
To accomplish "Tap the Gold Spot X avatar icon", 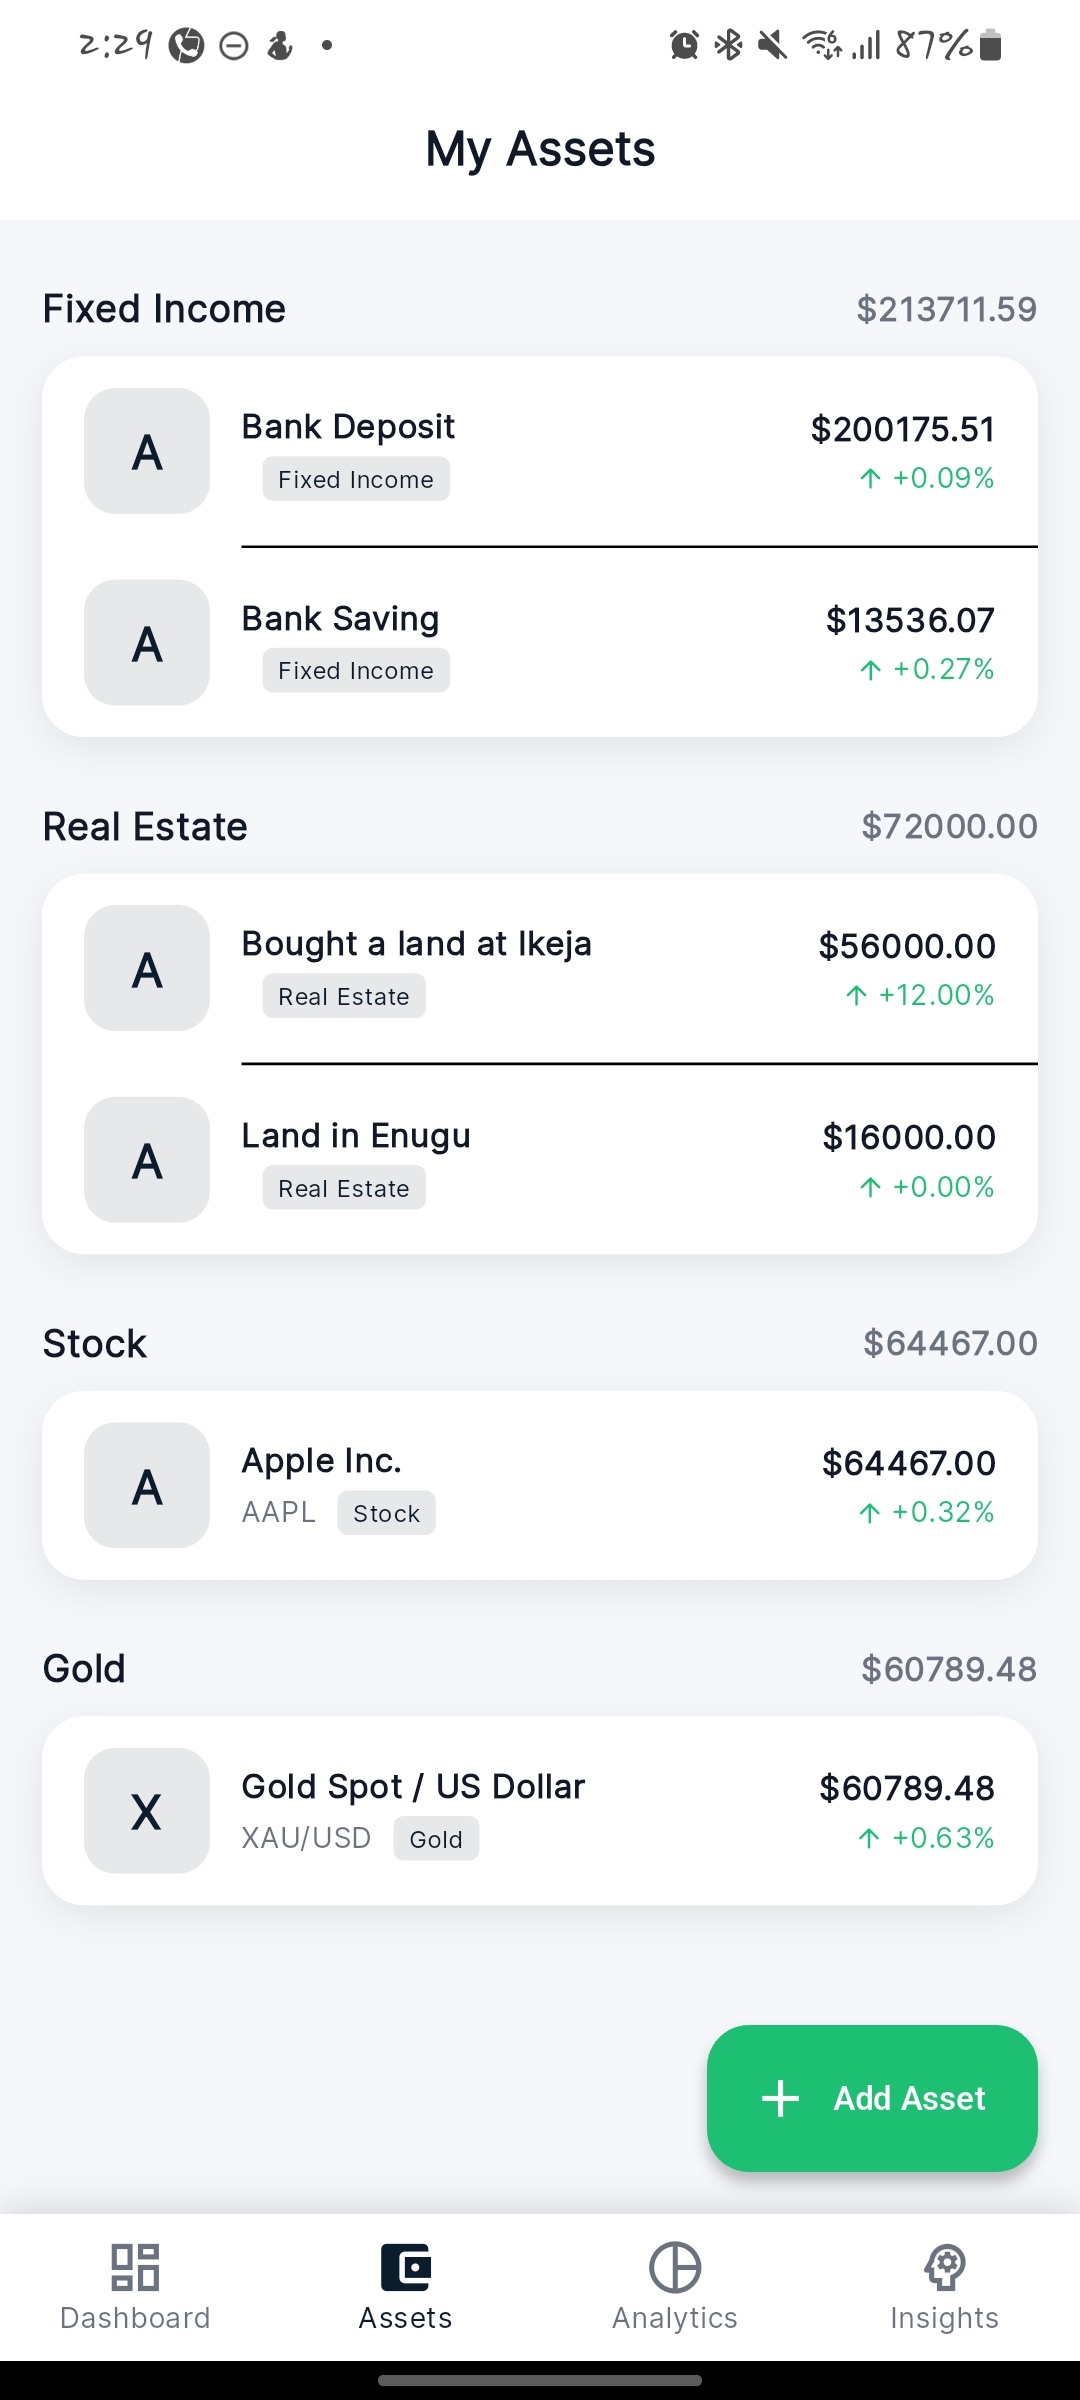I will (x=147, y=1810).
